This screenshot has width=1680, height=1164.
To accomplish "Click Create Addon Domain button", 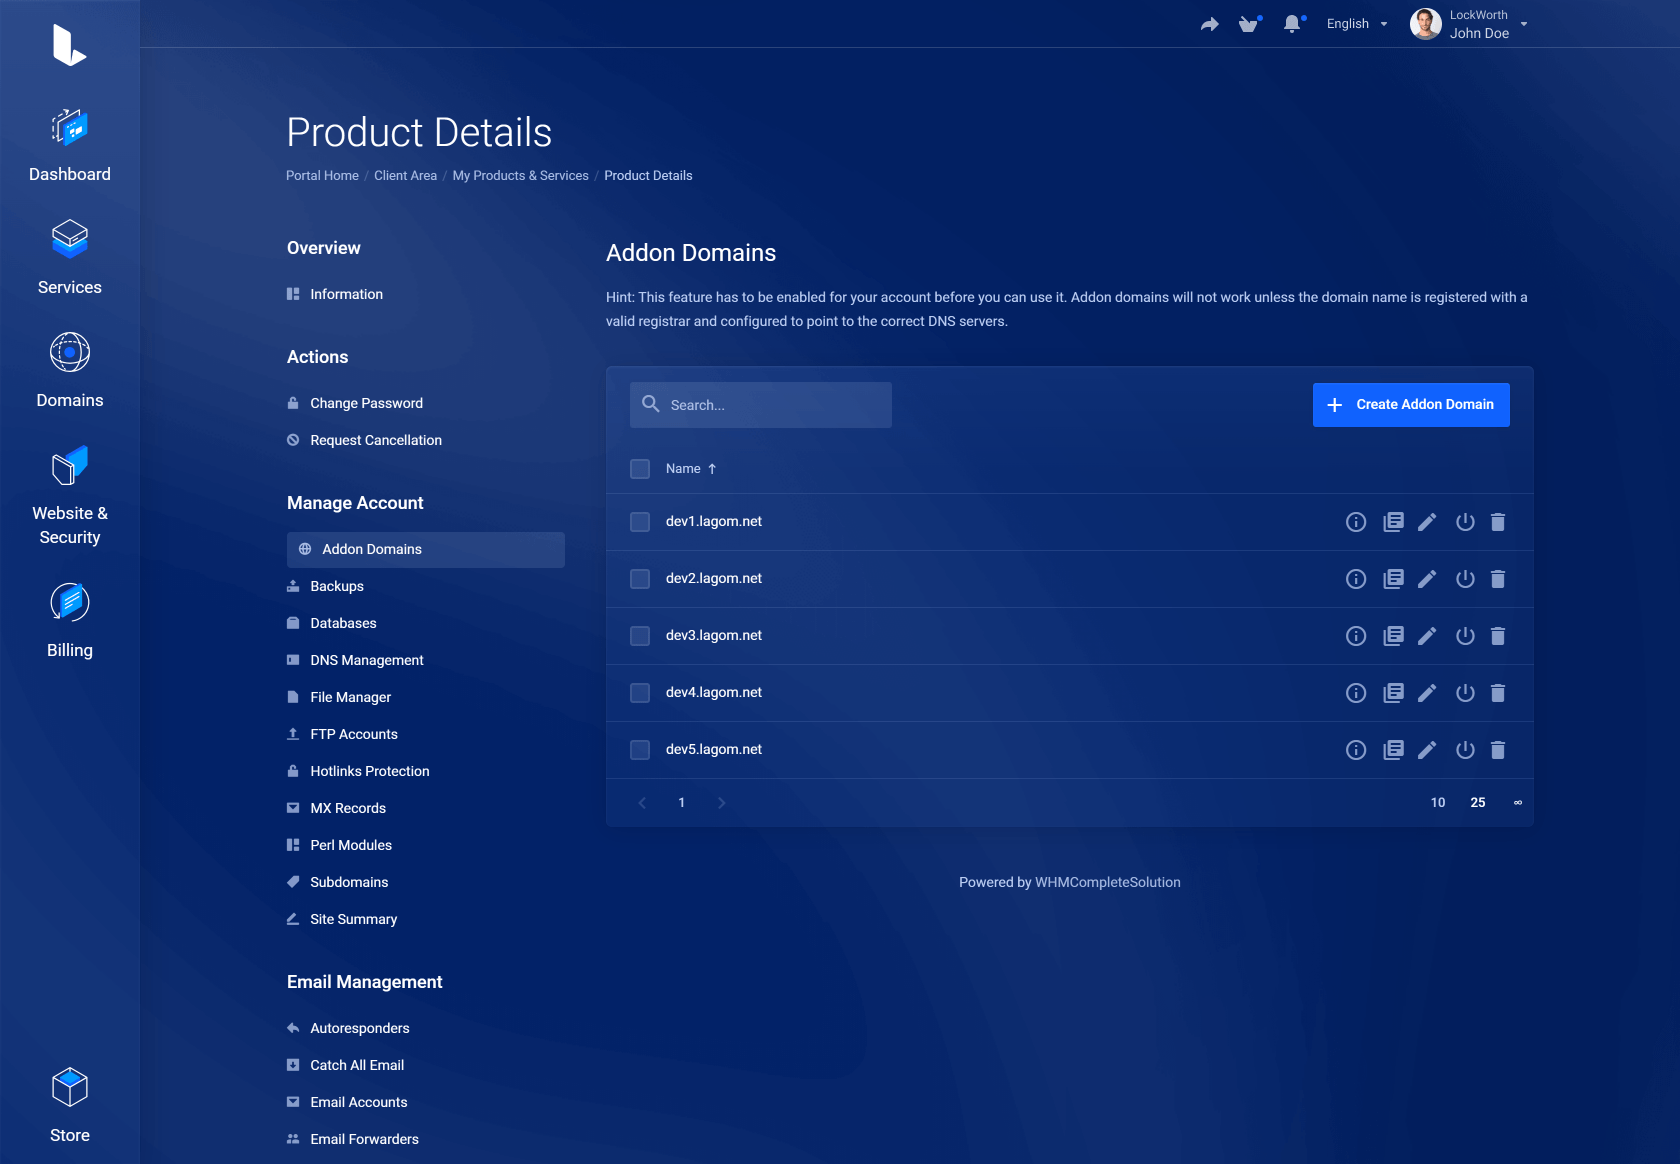I will point(1411,405).
